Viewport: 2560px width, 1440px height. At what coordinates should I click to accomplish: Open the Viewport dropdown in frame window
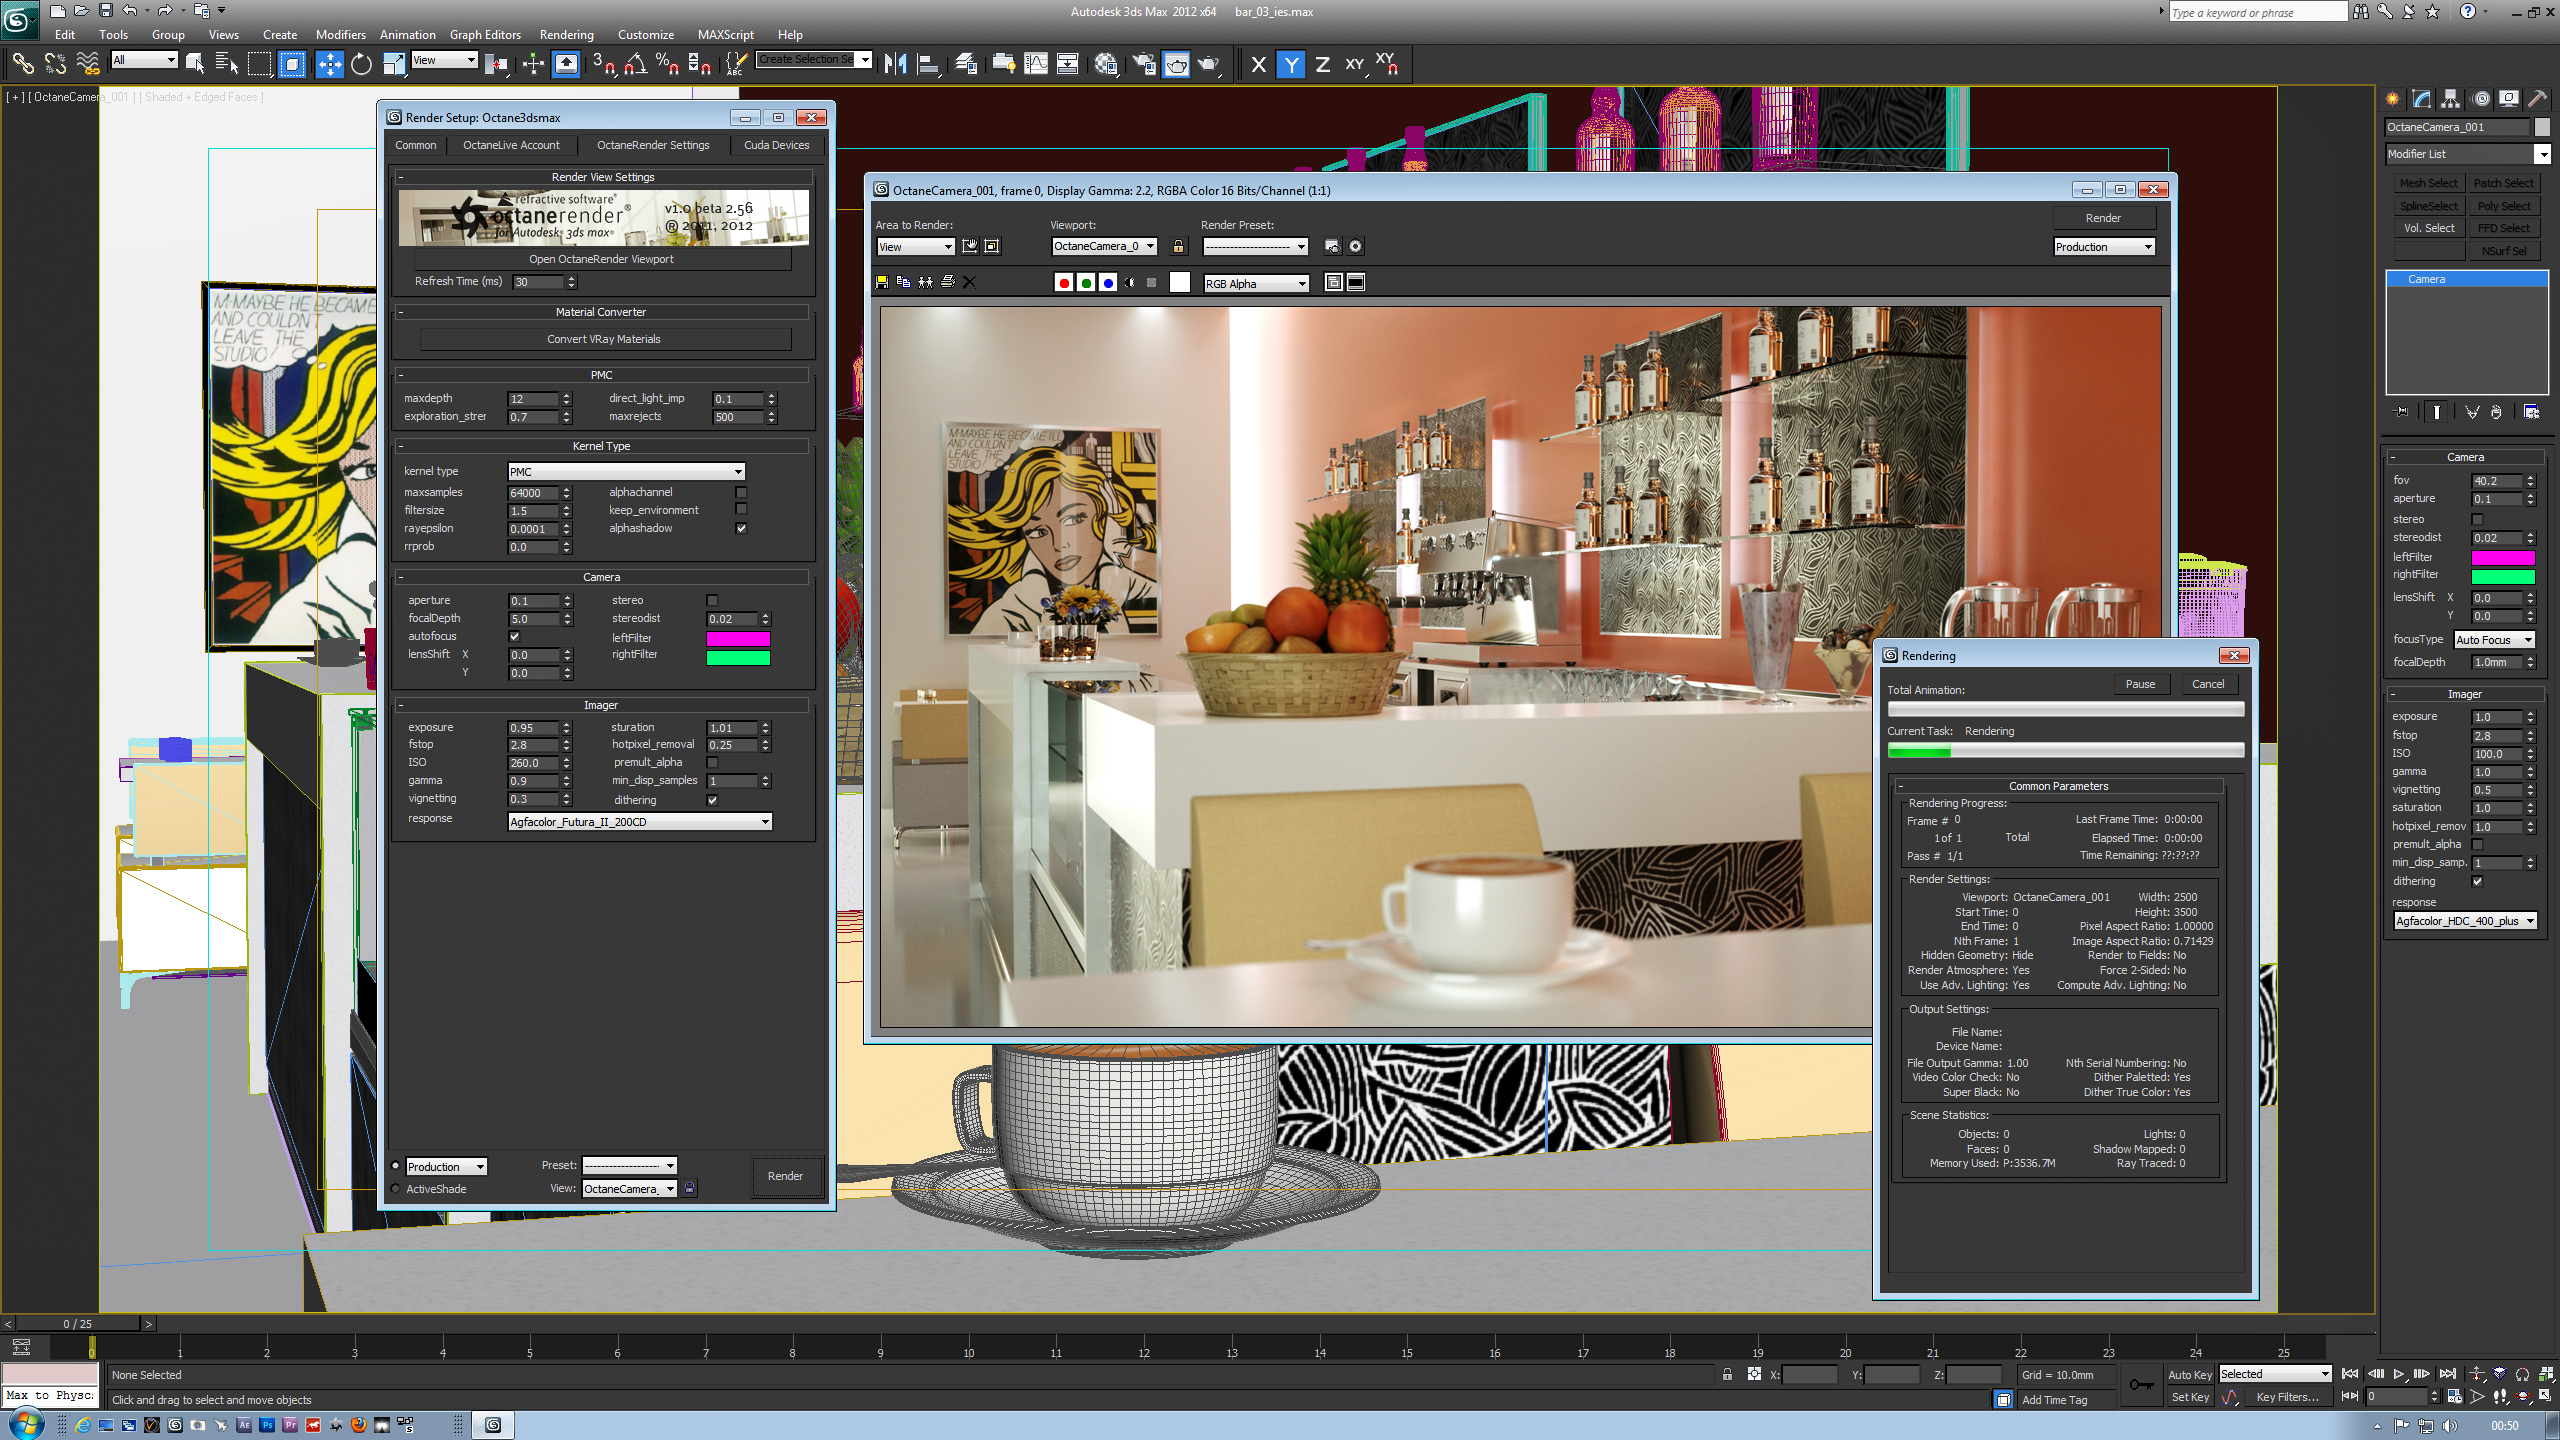pyautogui.click(x=1104, y=246)
